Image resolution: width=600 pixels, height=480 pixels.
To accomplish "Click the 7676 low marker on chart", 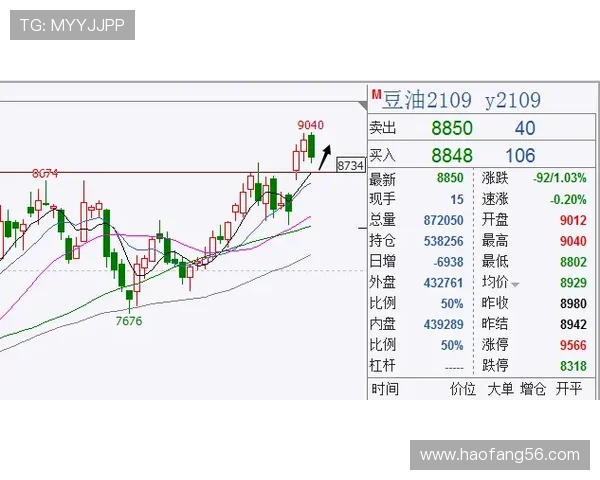I will tap(129, 321).
